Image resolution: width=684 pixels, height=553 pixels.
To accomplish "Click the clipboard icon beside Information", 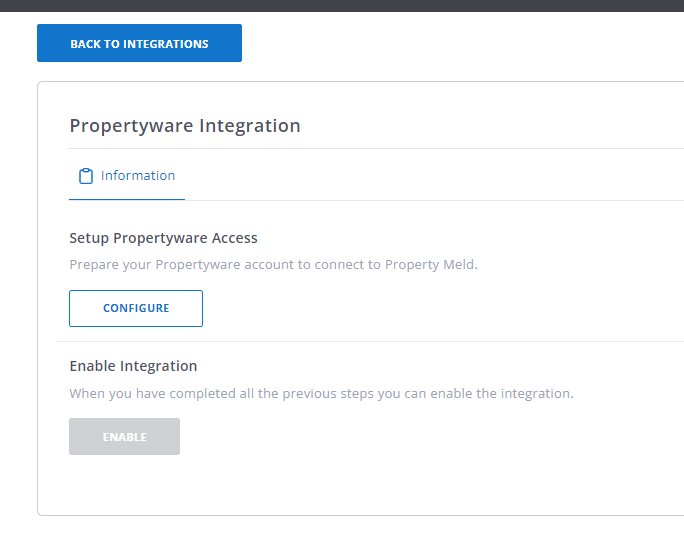I will (86, 176).
